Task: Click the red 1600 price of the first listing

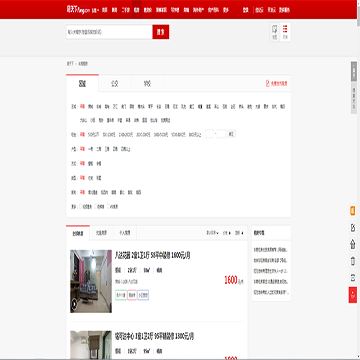Action: (231, 280)
